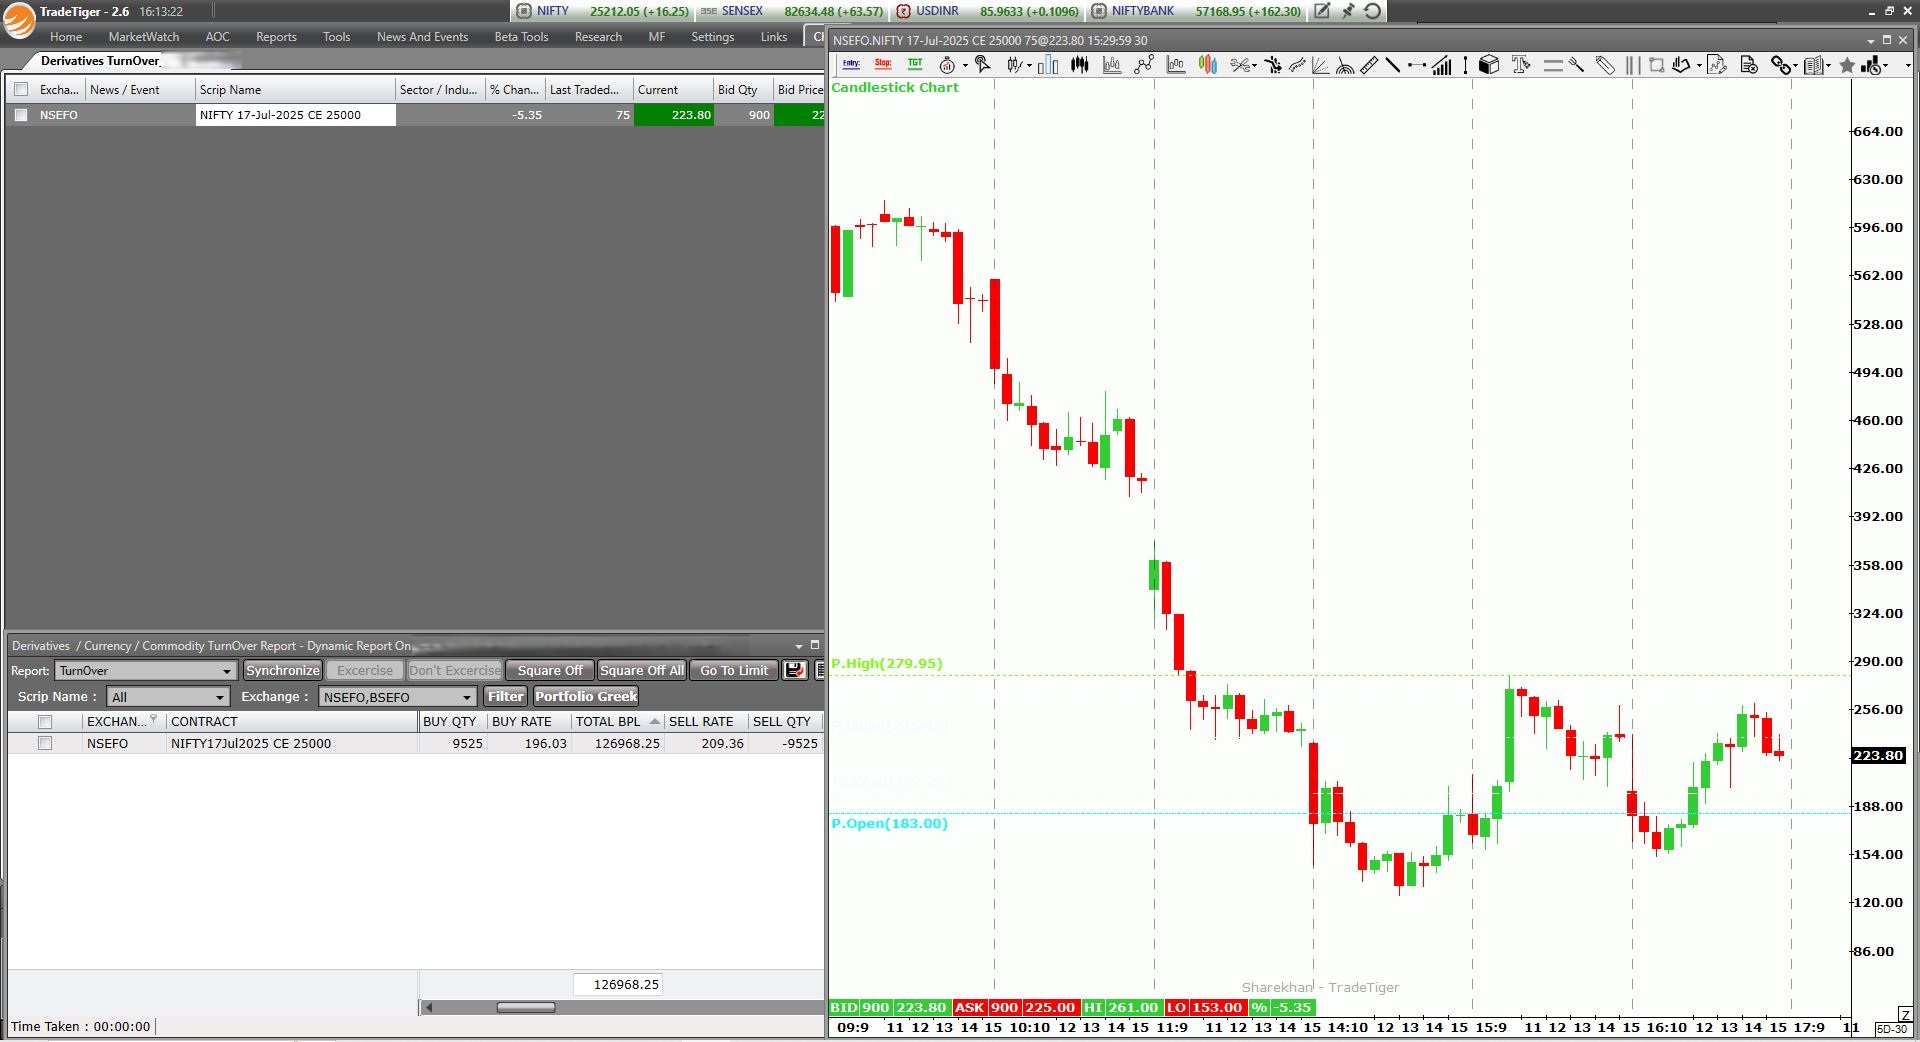Open the Beta Tools menu
Screen dimensions: 1920x1042
click(x=521, y=37)
